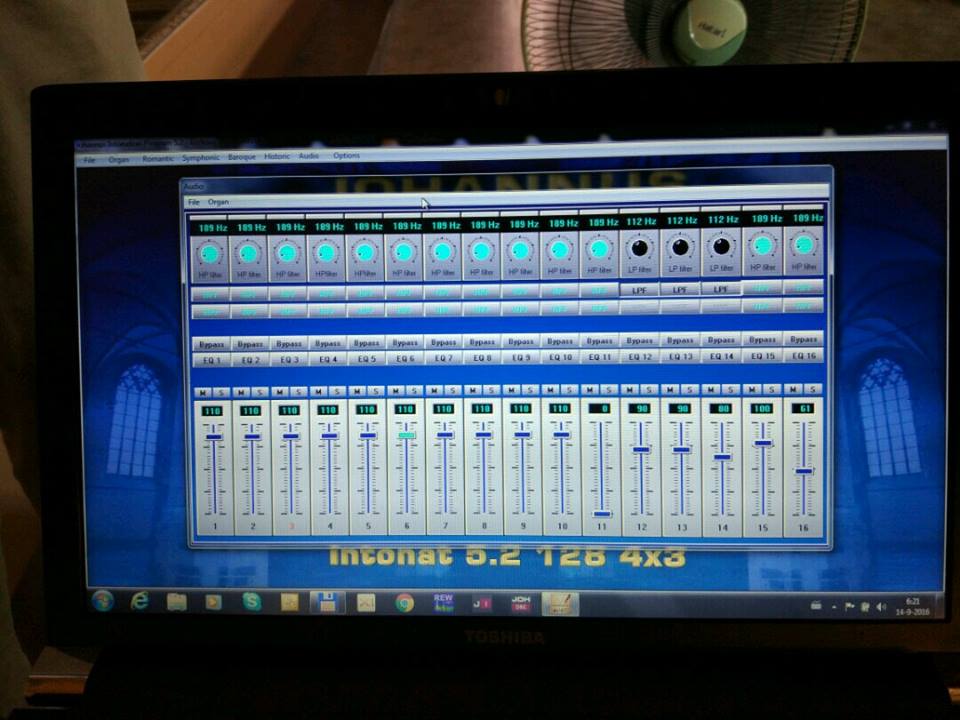Image resolution: width=960 pixels, height=720 pixels.
Task: Click the floppy disk taskbar icon
Action: pyautogui.click(x=326, y=603)
